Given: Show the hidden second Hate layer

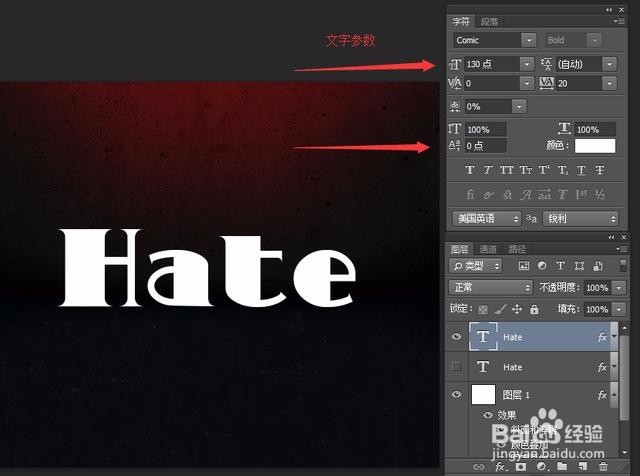Looking at the screenshot, I should [x=456, y=366].
